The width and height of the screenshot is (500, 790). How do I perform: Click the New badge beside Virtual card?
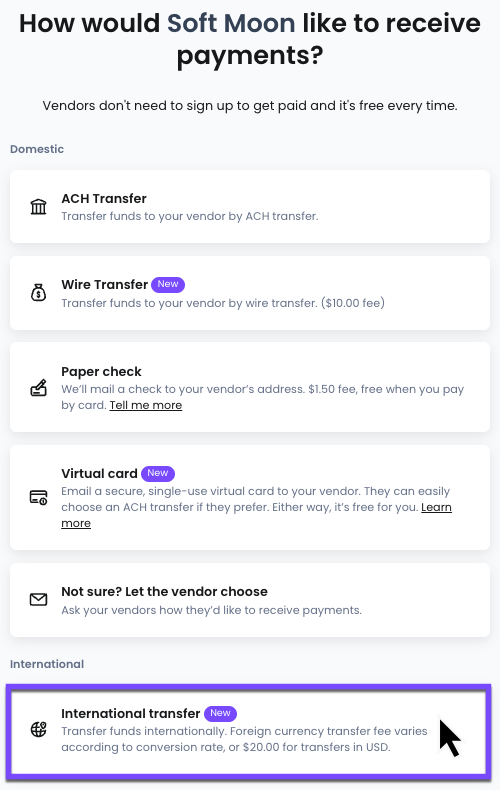158,474
